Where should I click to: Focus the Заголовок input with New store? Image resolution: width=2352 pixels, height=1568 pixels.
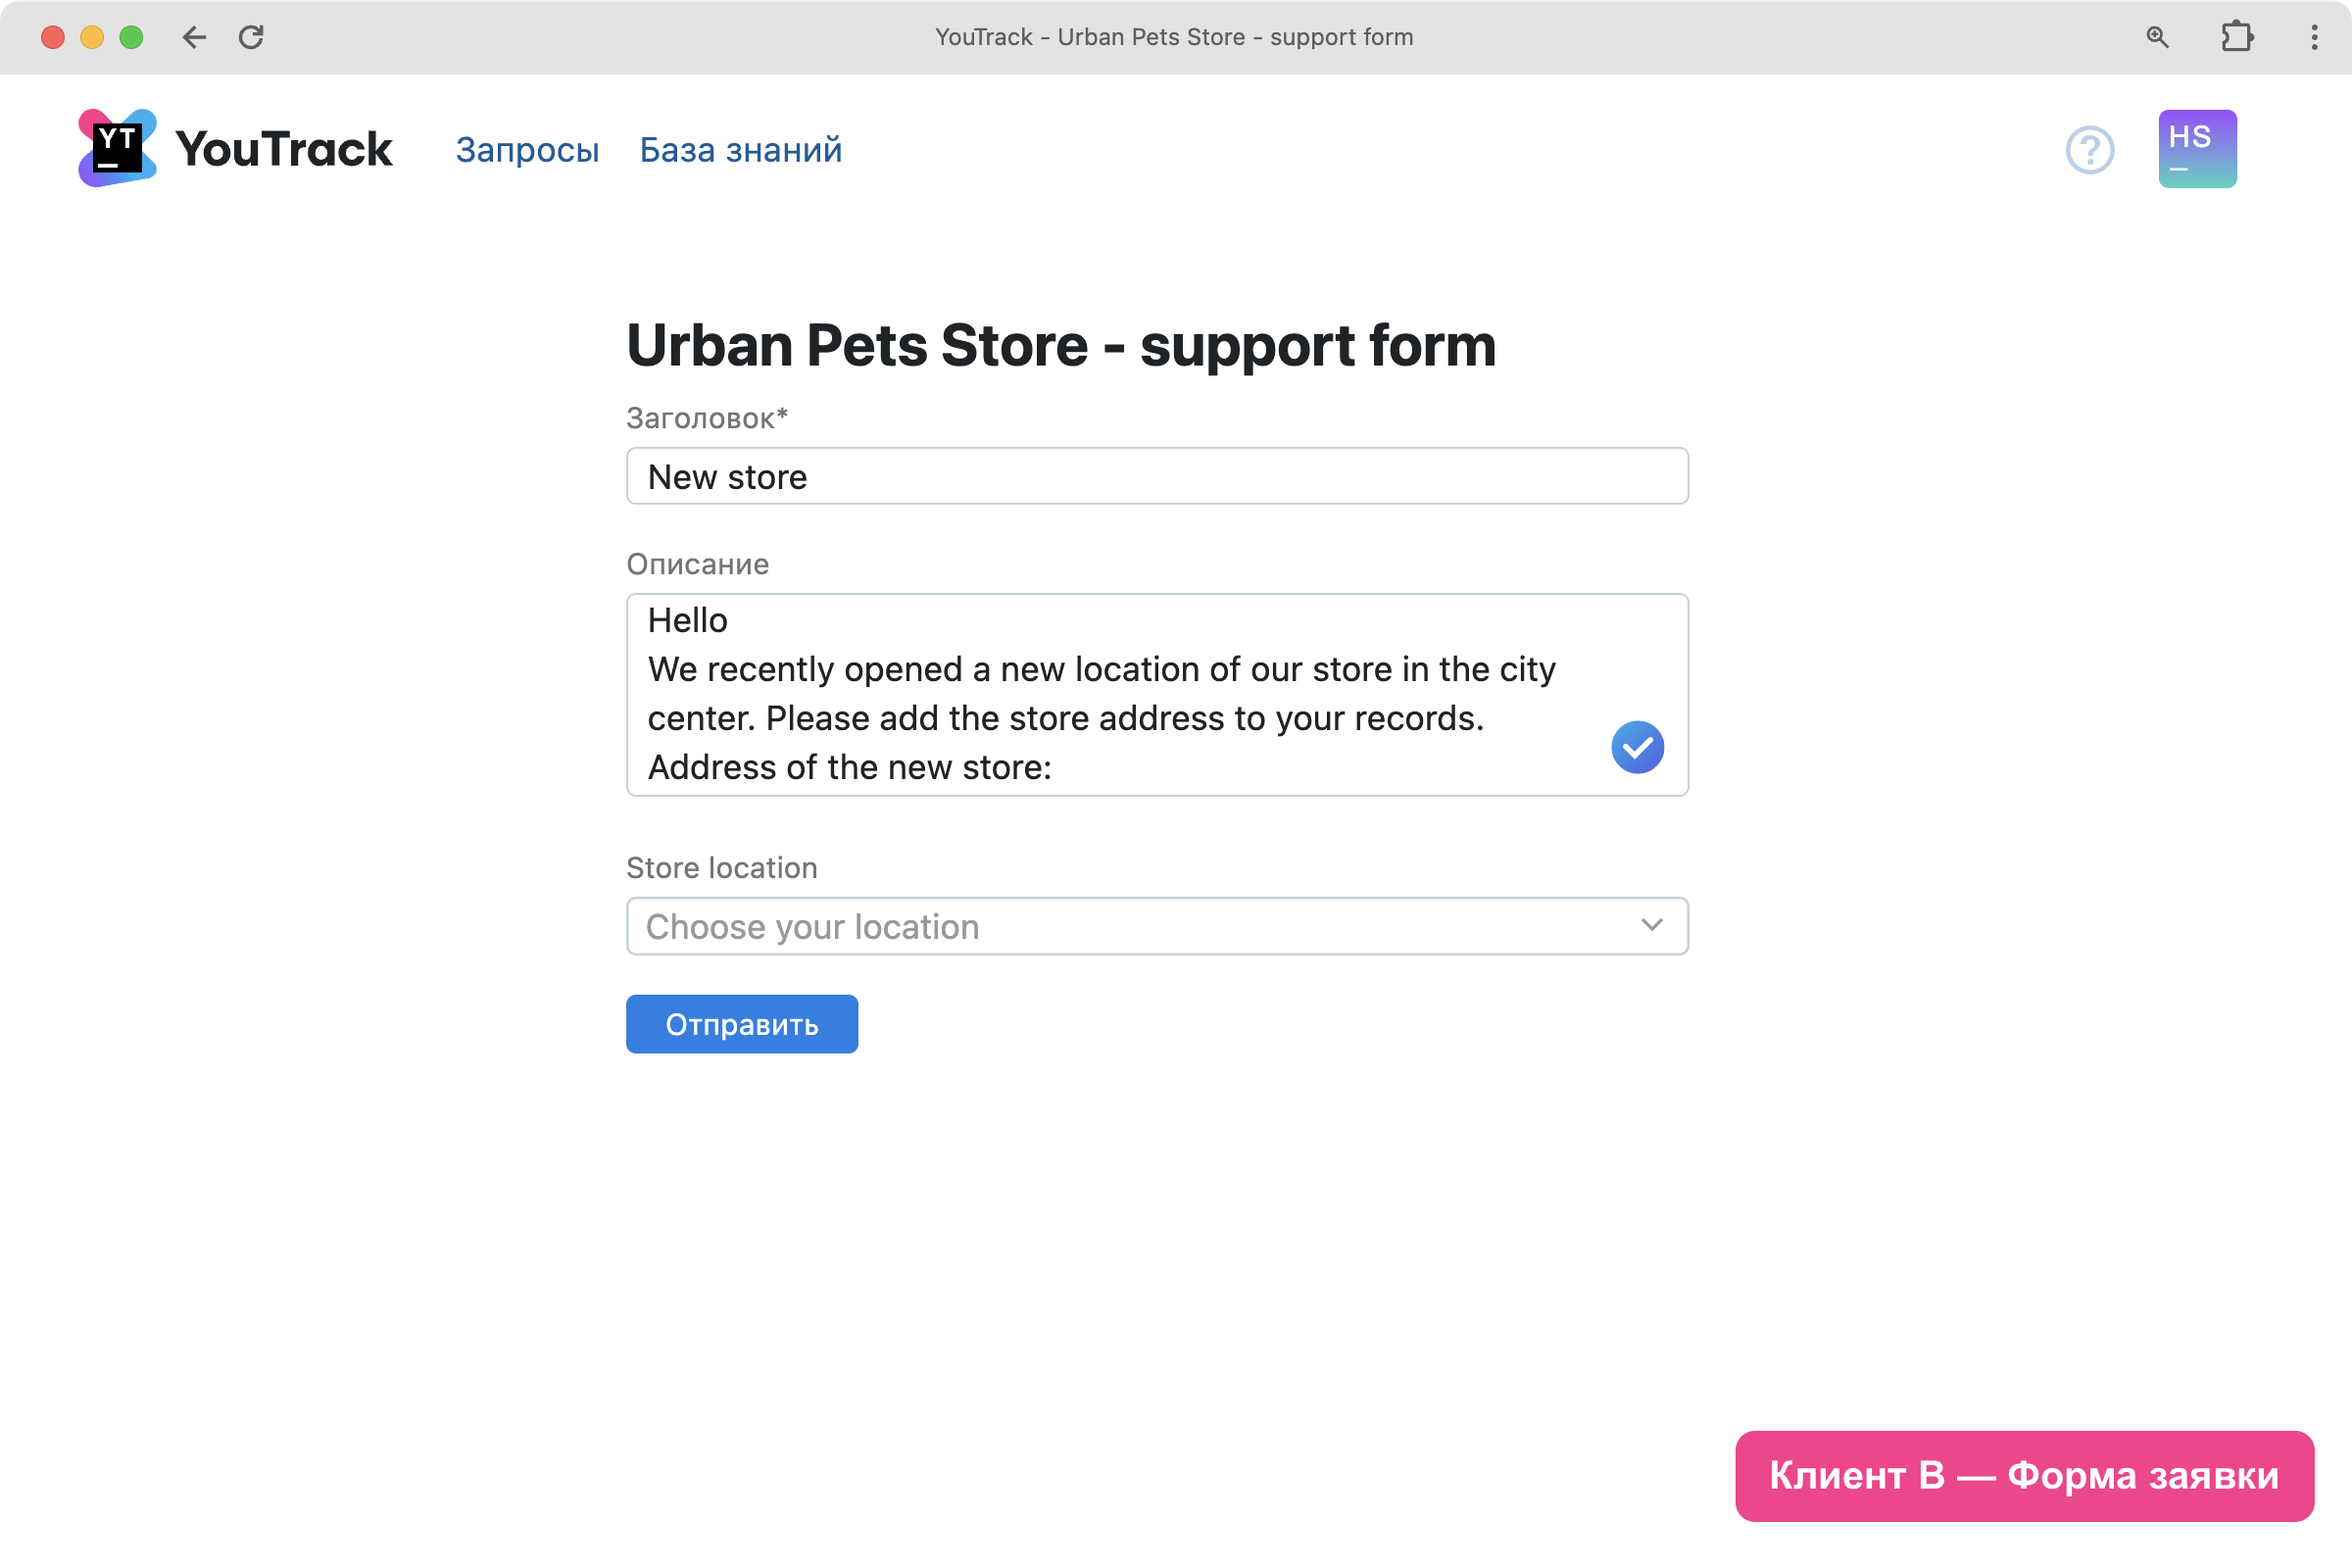tap(1156, 477)
